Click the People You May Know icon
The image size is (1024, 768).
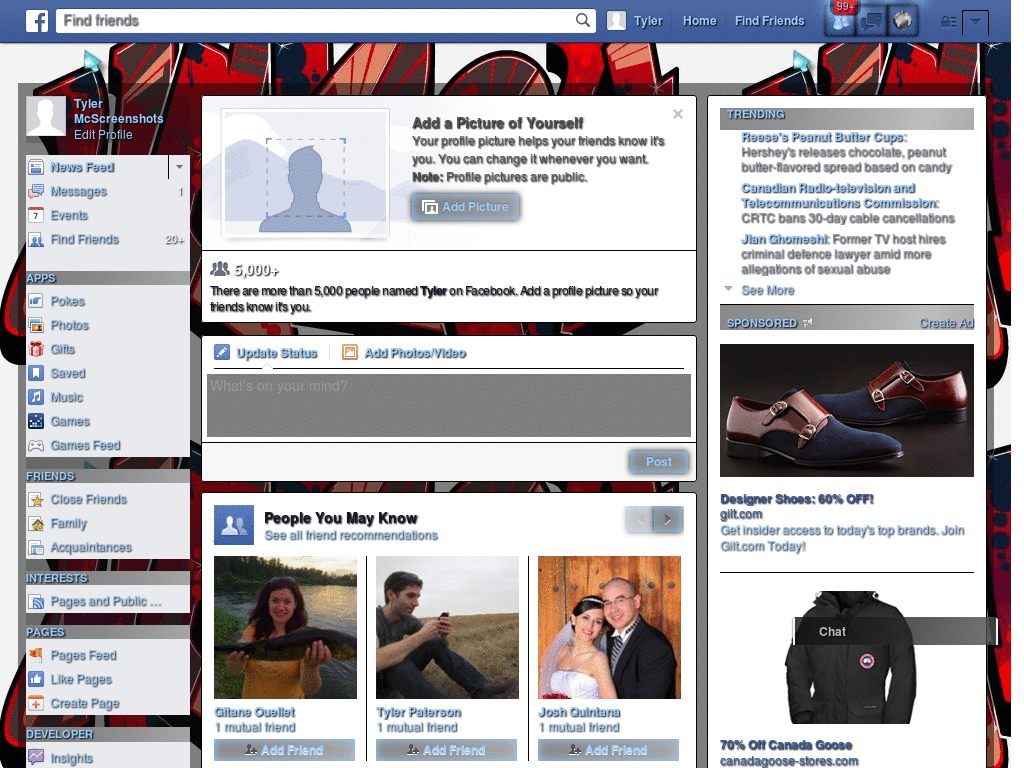234,524
